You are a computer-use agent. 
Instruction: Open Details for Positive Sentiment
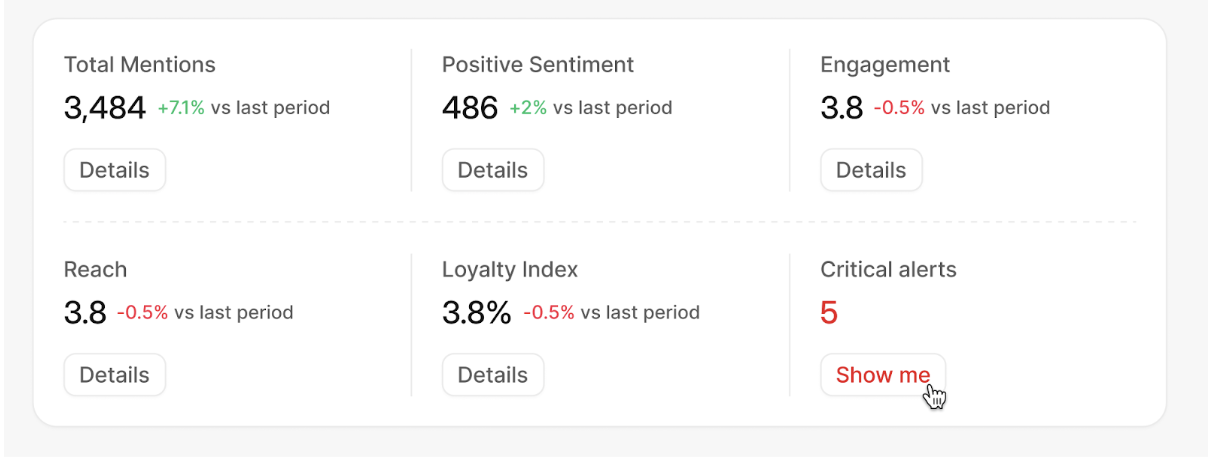493,170
